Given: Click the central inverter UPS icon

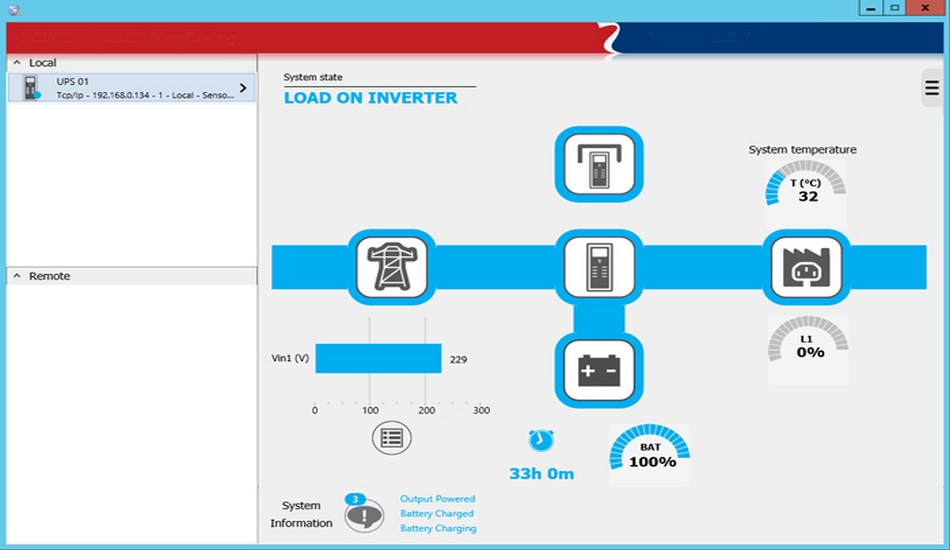Looking at the screenshot, I should pos(598,267).
